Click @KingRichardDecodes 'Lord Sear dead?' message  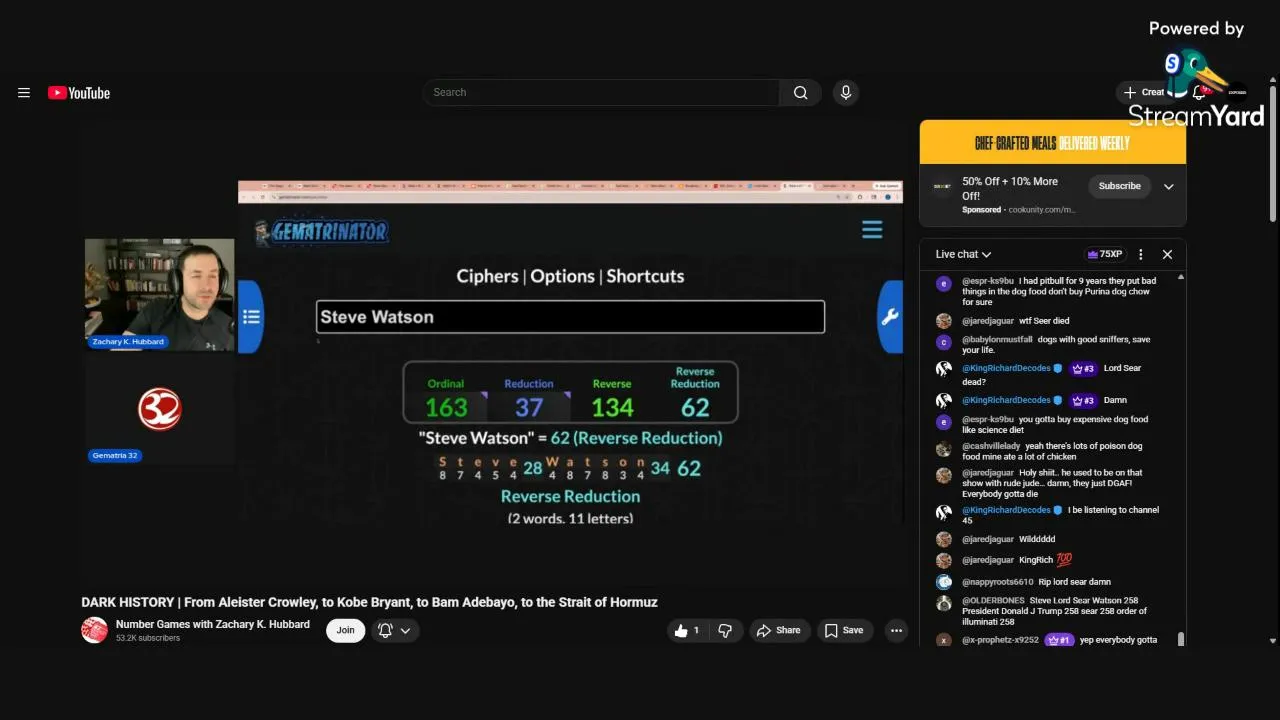point(1051,374)
